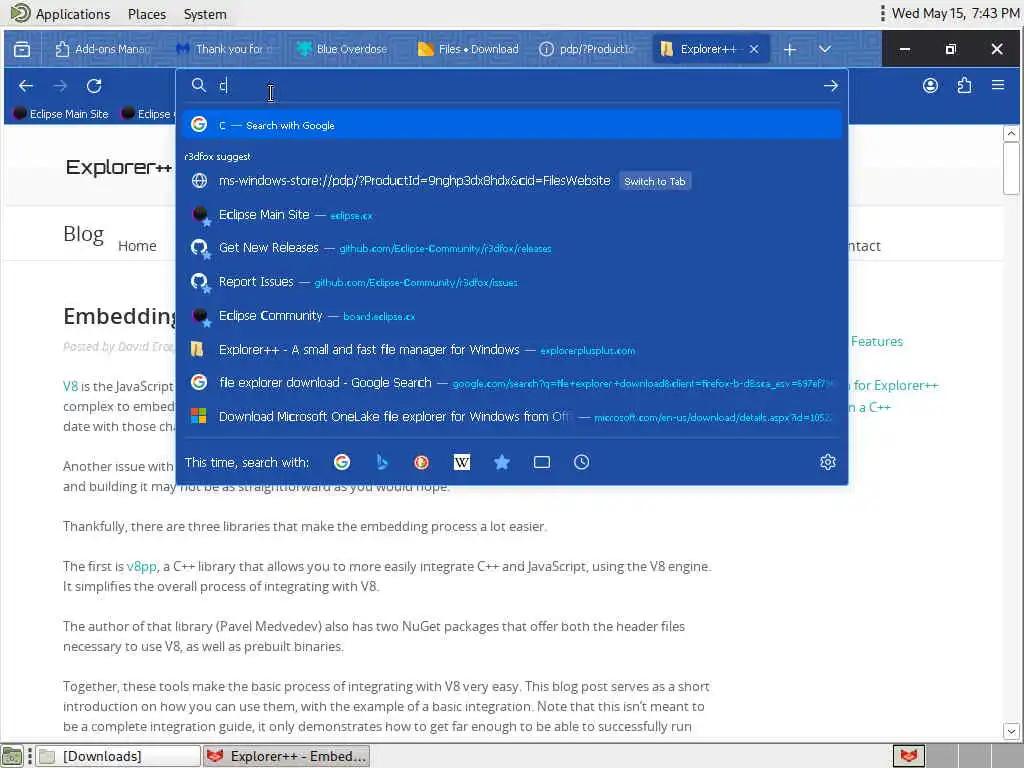Image resolution: width=1024 pixels, height=768 pixels.
Task: Select file explorer download Google Search suggestion
Action: coord(513,383)
